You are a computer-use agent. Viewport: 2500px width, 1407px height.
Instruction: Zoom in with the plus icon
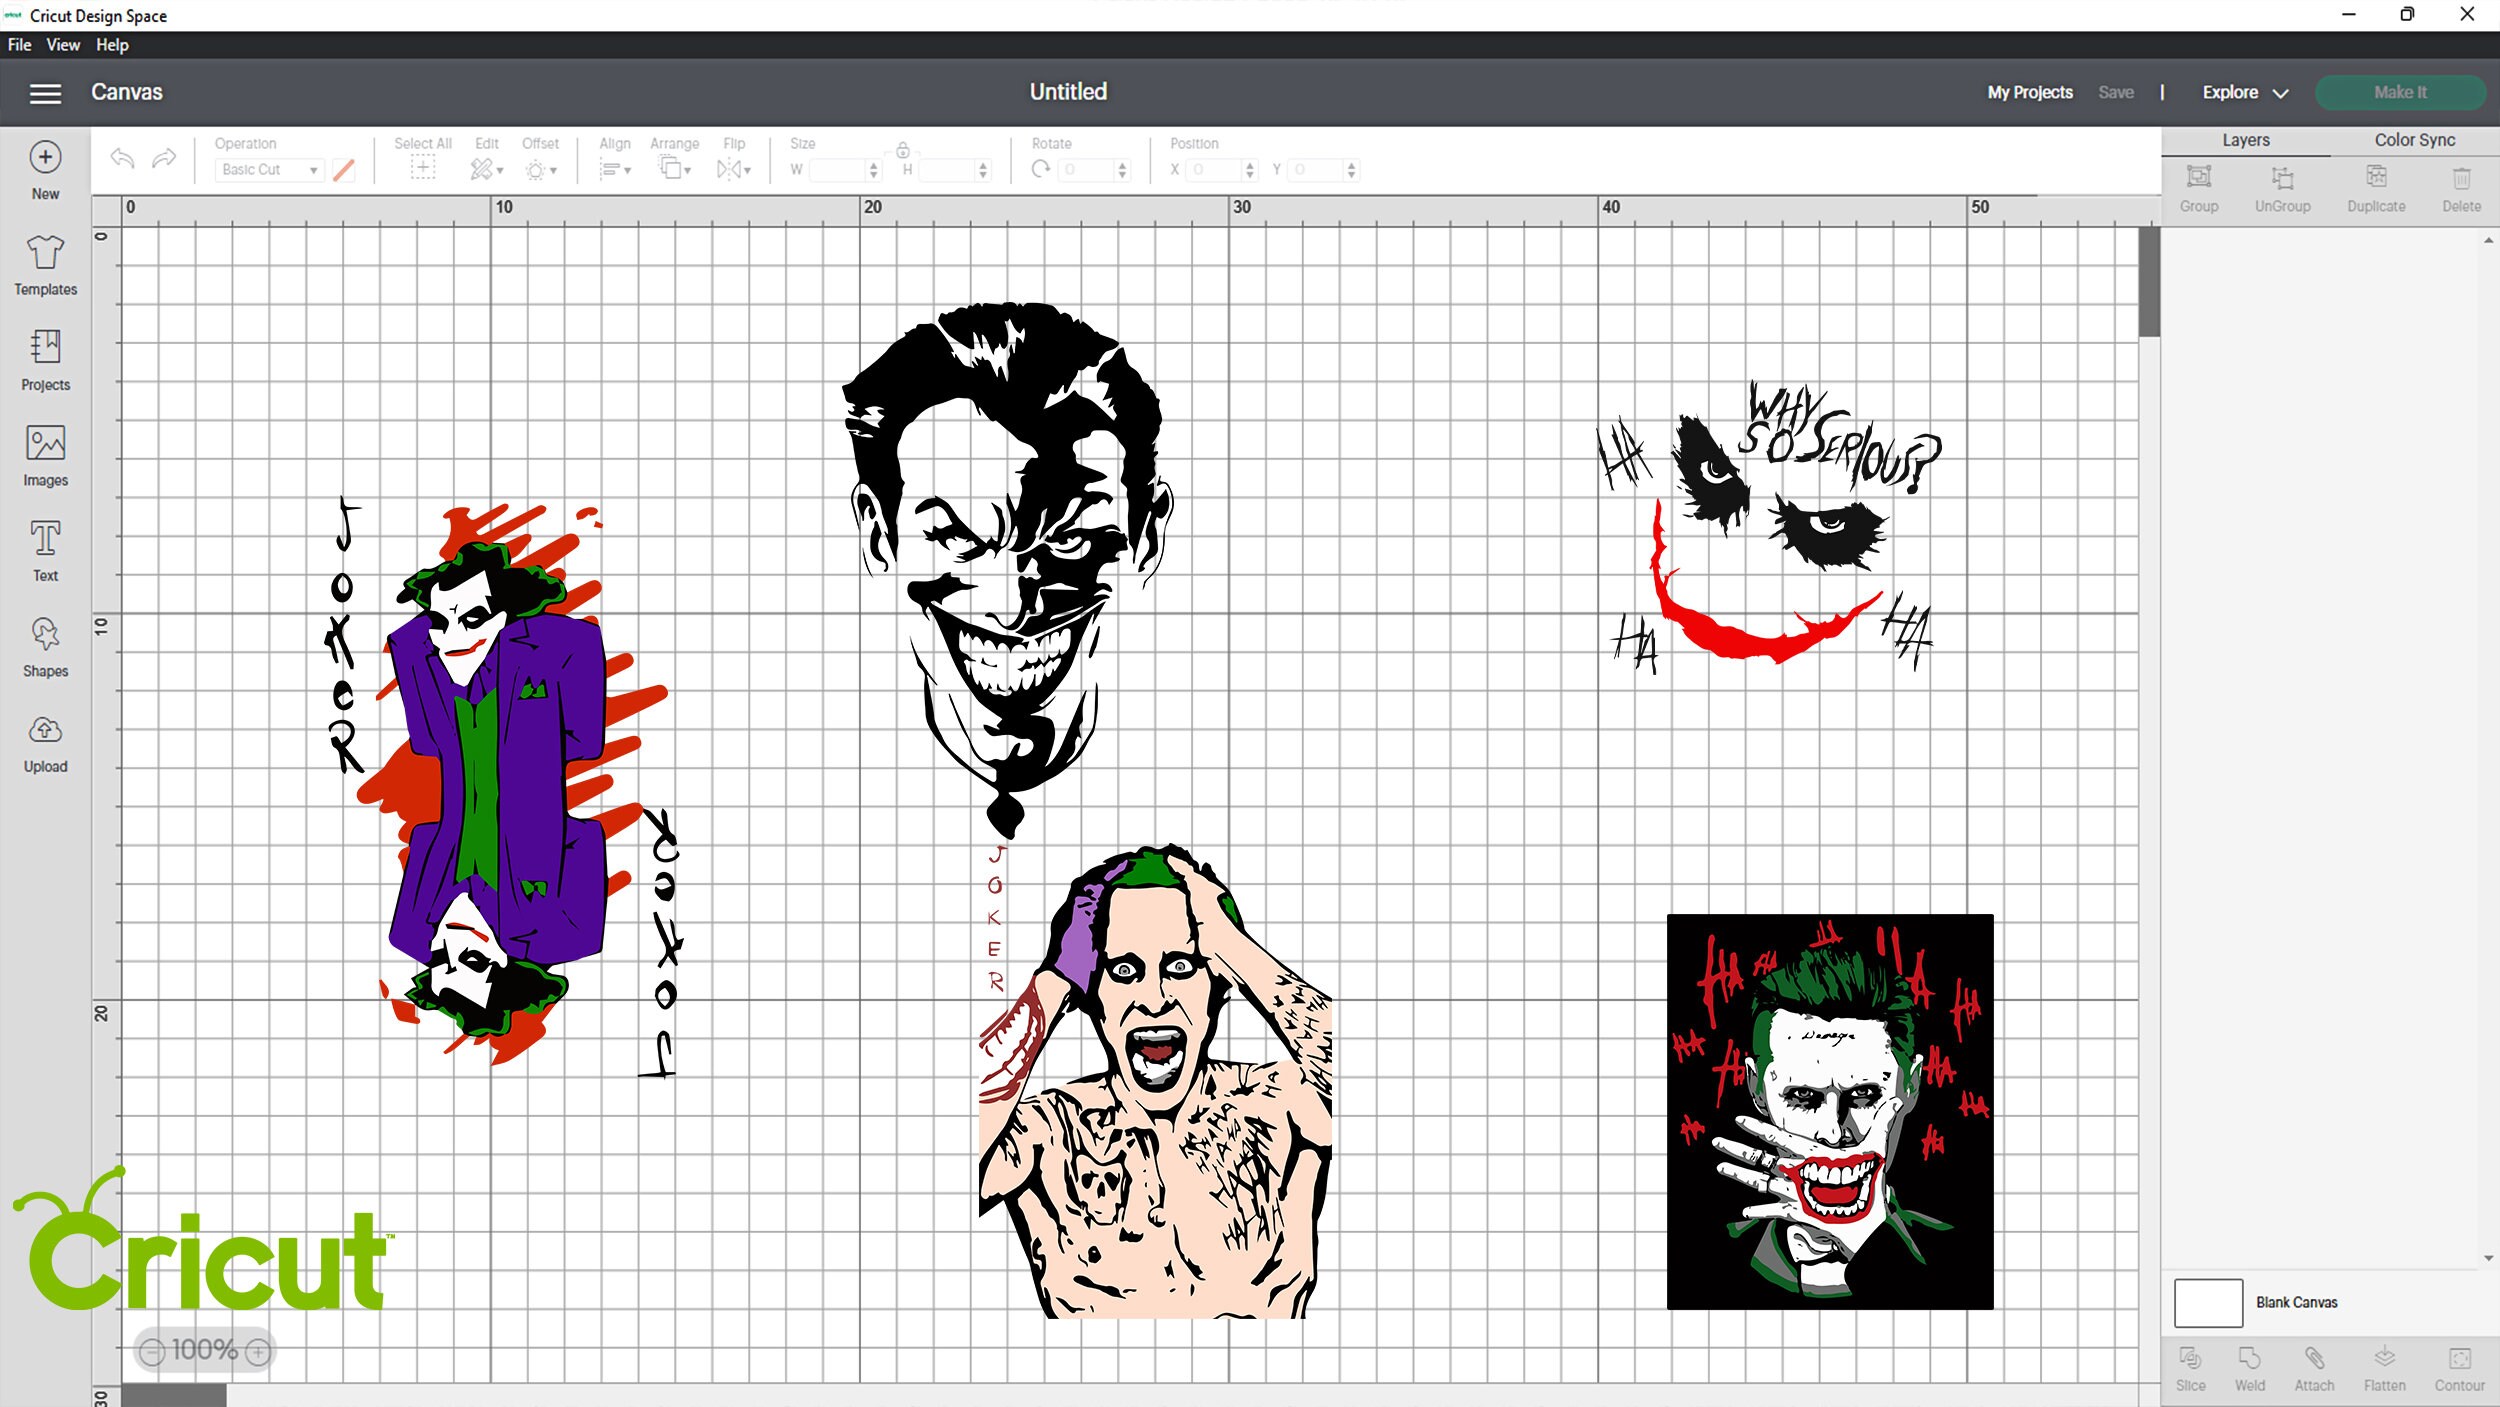258,1352
